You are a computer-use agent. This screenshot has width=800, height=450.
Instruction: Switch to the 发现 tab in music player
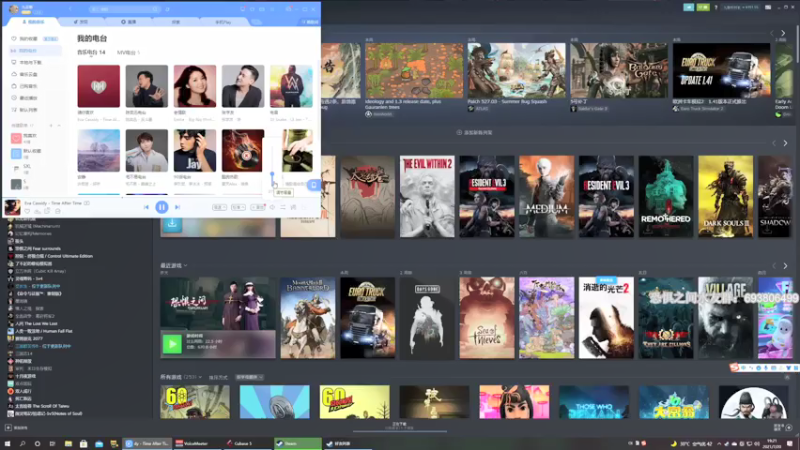coord(81,22)
